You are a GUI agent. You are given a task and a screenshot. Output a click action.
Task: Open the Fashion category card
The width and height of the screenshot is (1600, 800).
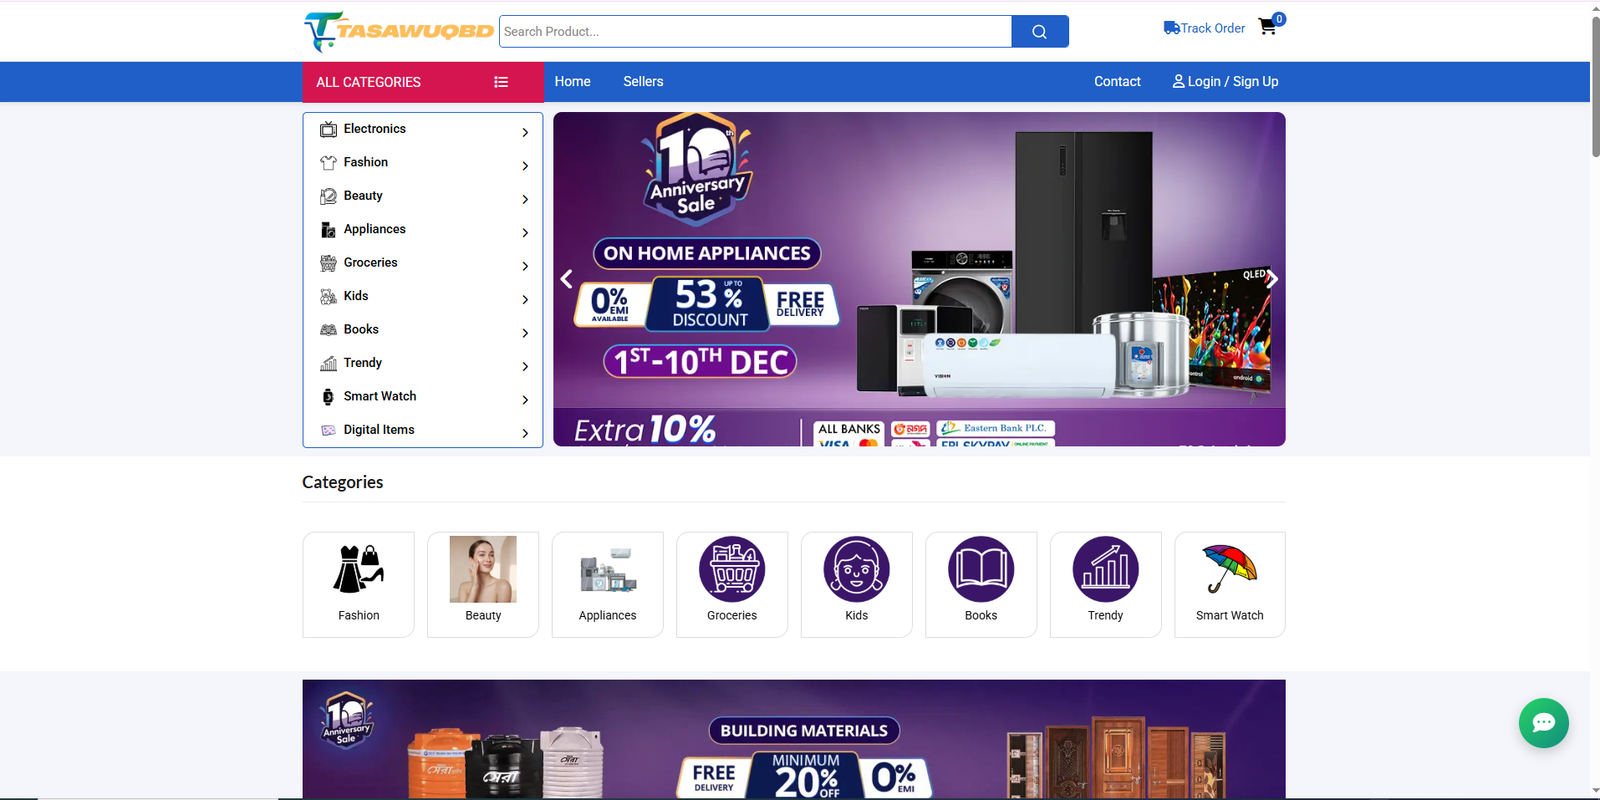359,584
